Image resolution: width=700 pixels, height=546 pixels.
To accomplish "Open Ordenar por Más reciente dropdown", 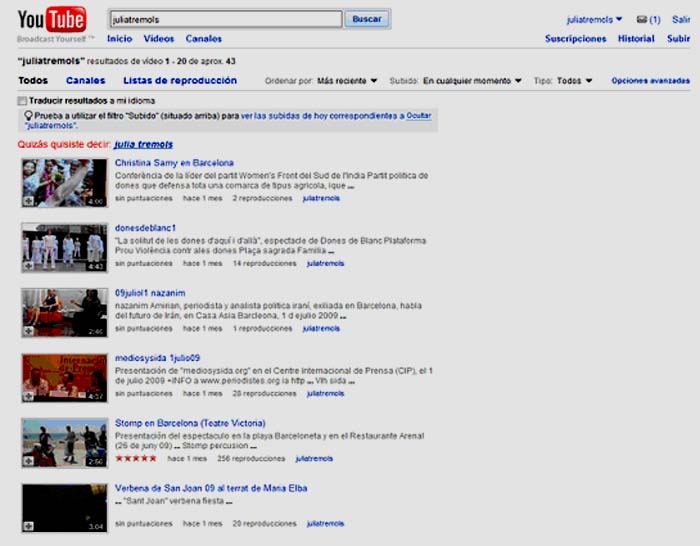I will point(347,81).
